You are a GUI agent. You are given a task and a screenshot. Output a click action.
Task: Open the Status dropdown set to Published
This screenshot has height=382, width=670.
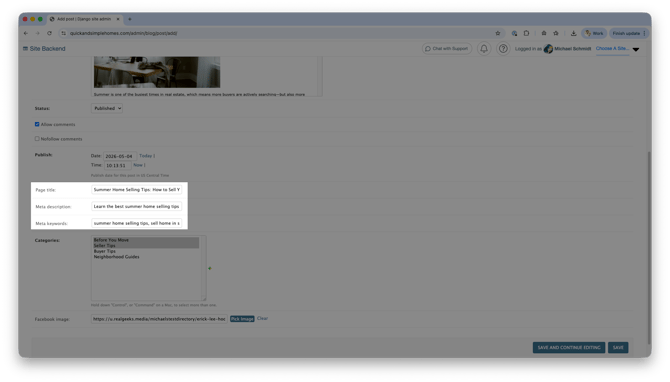pyautogui.click(x=107, y=109)
